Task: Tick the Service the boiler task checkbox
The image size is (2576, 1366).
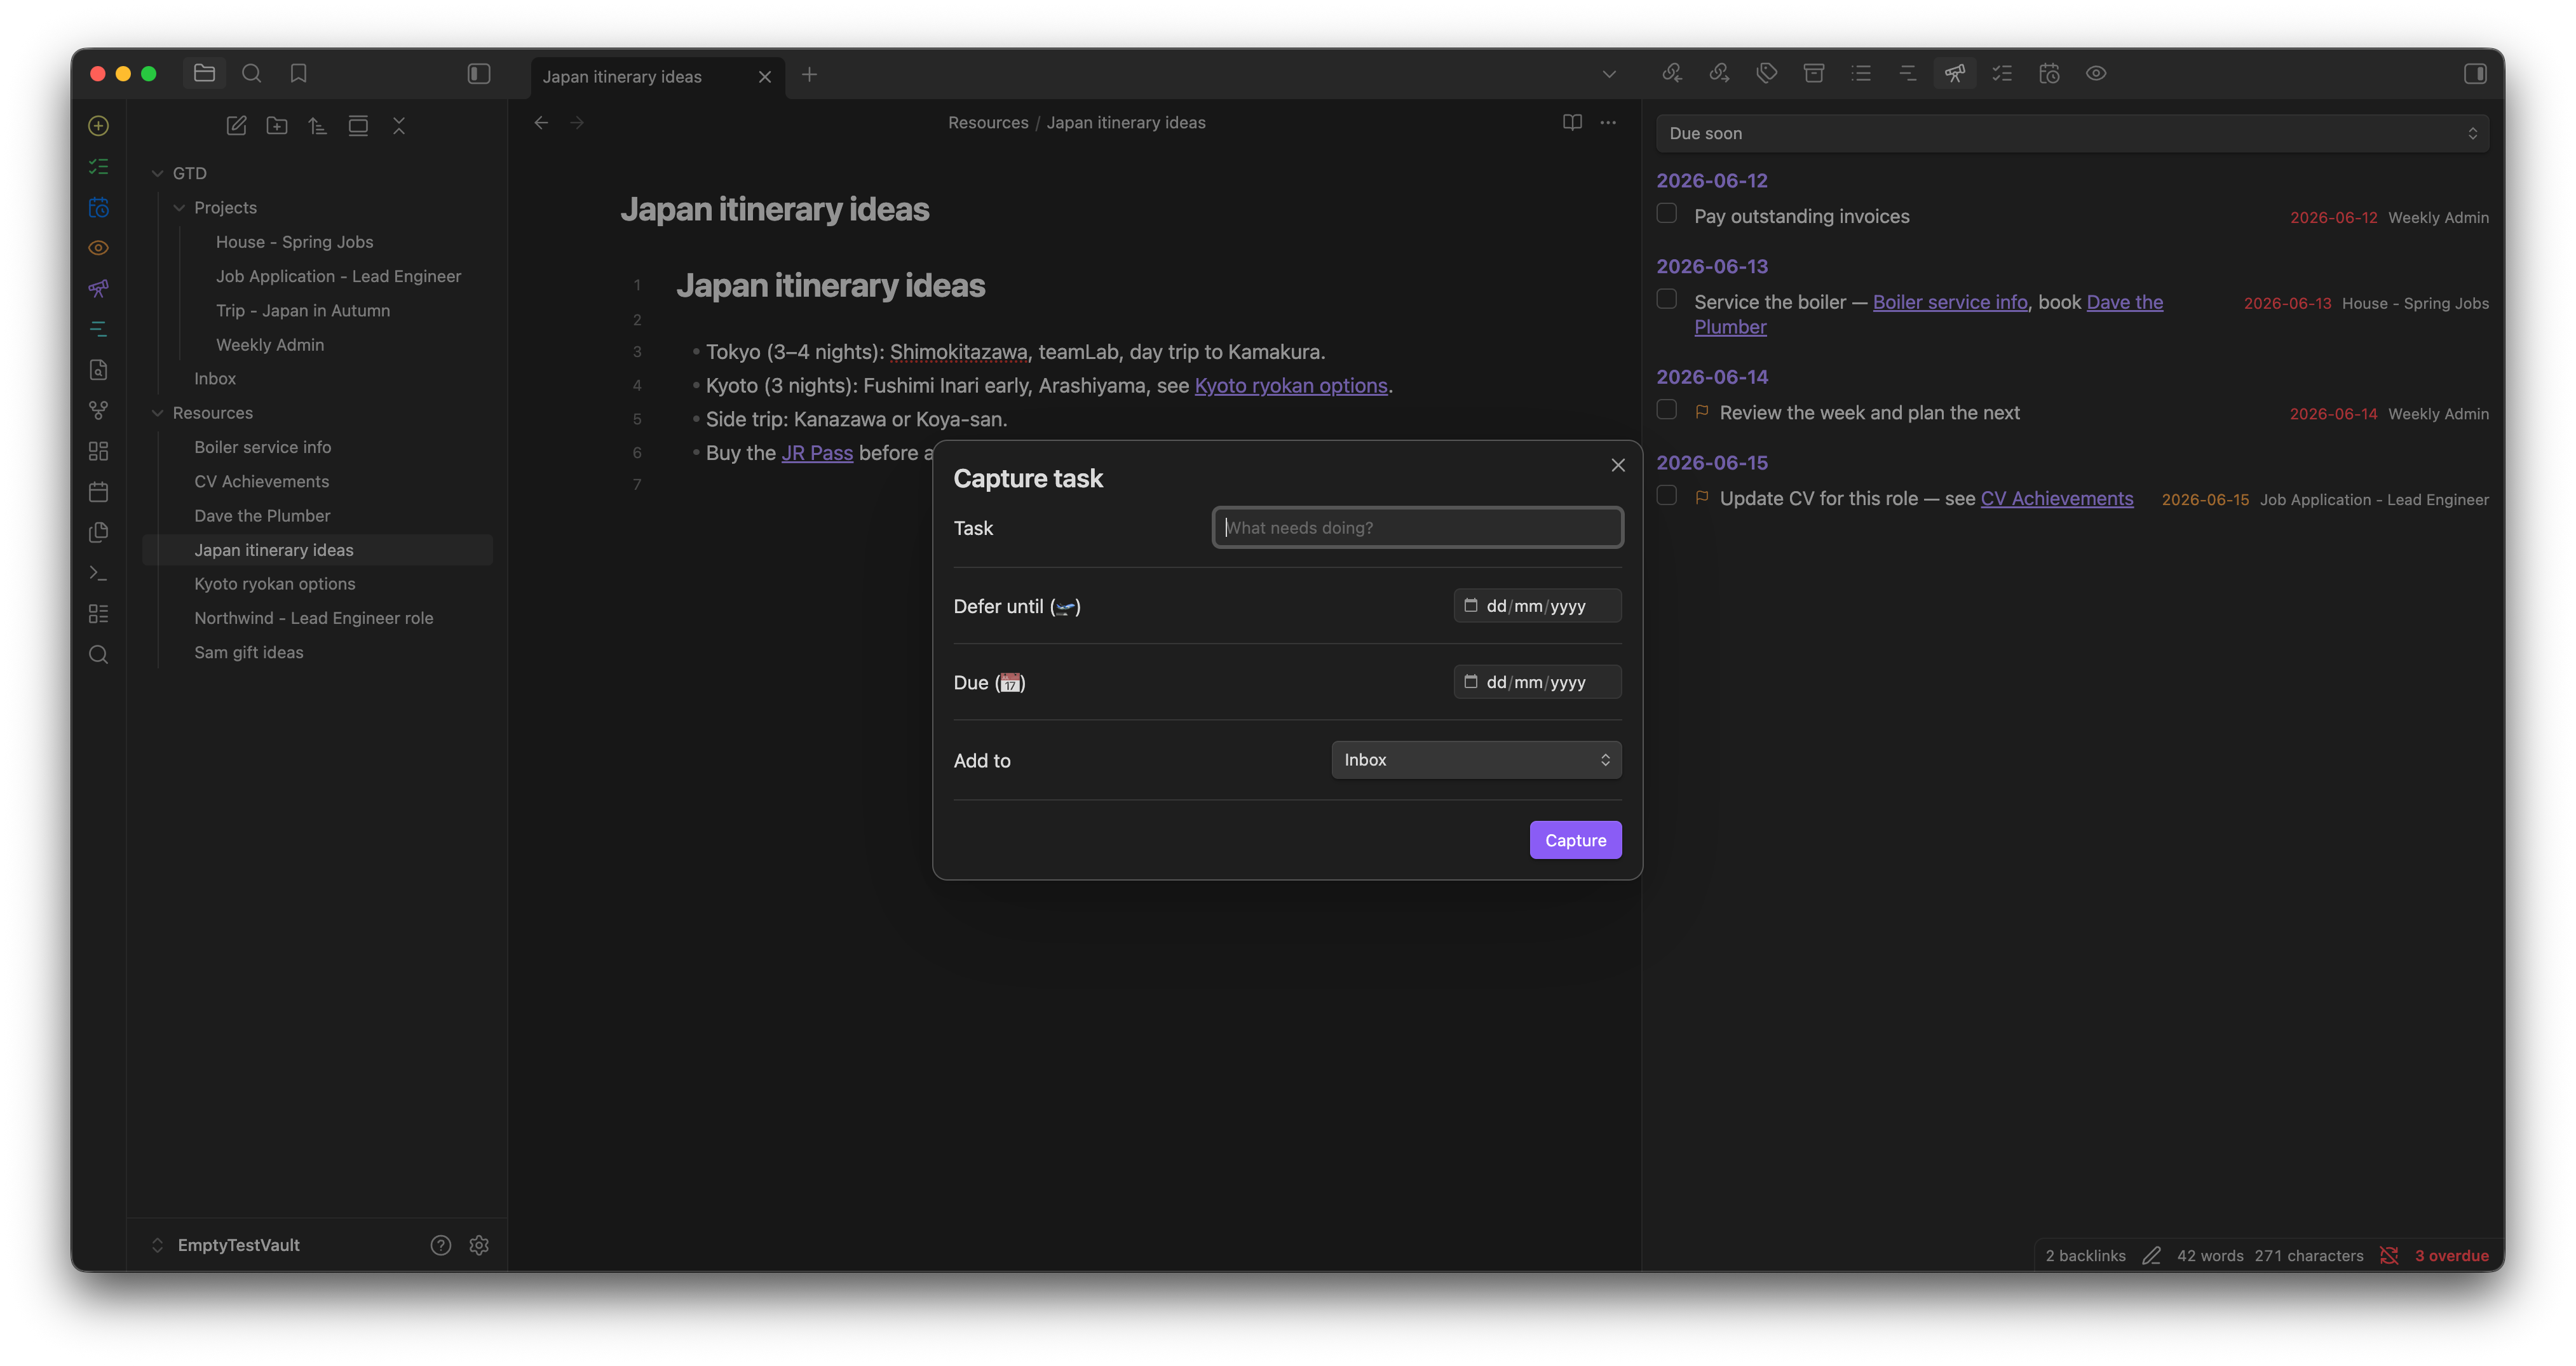Action: [1666, 299]
